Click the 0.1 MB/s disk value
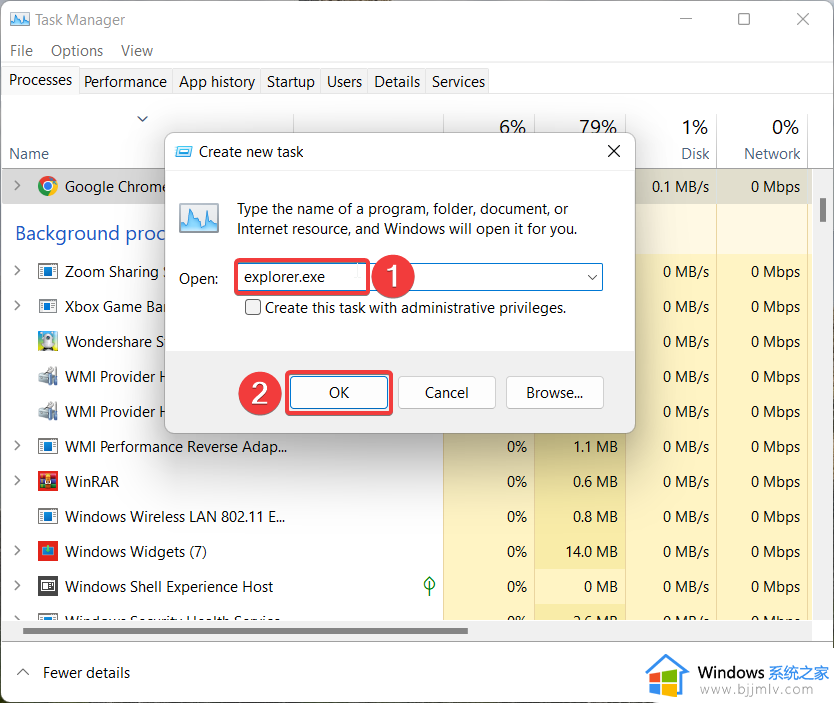 [681, 187]
